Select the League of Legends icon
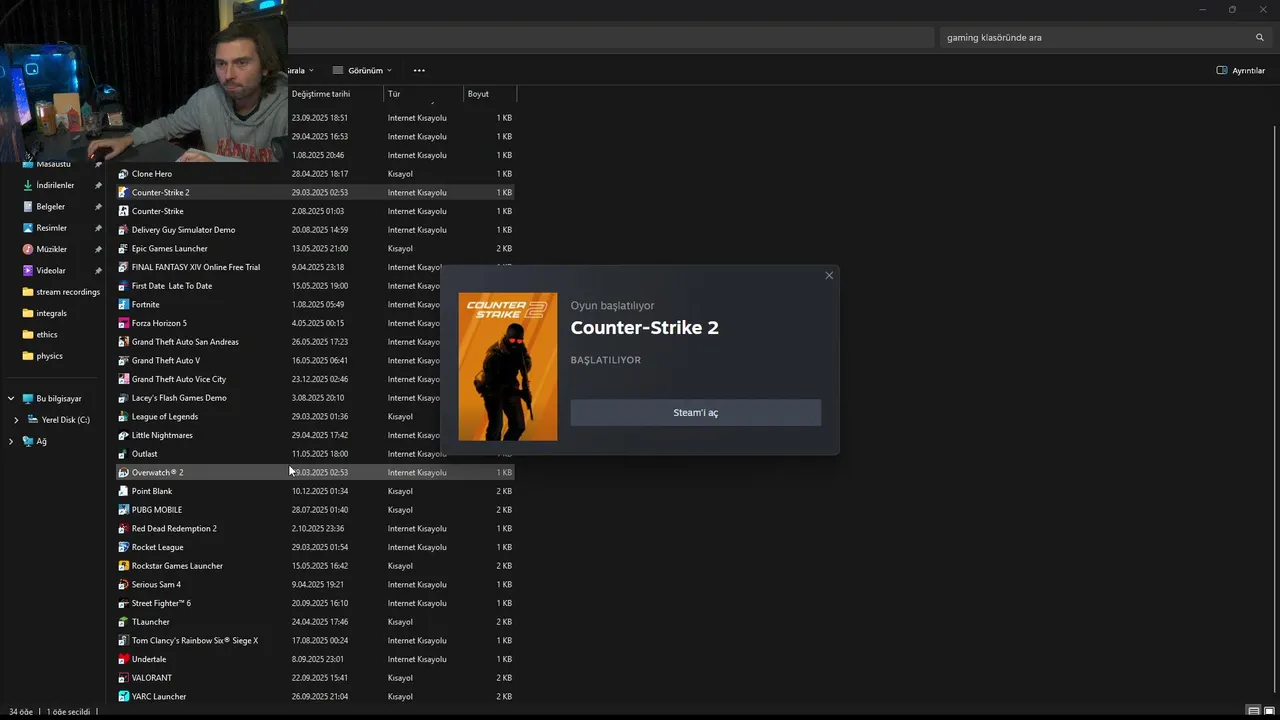The image size is (1280, 720). coord(123,416)
